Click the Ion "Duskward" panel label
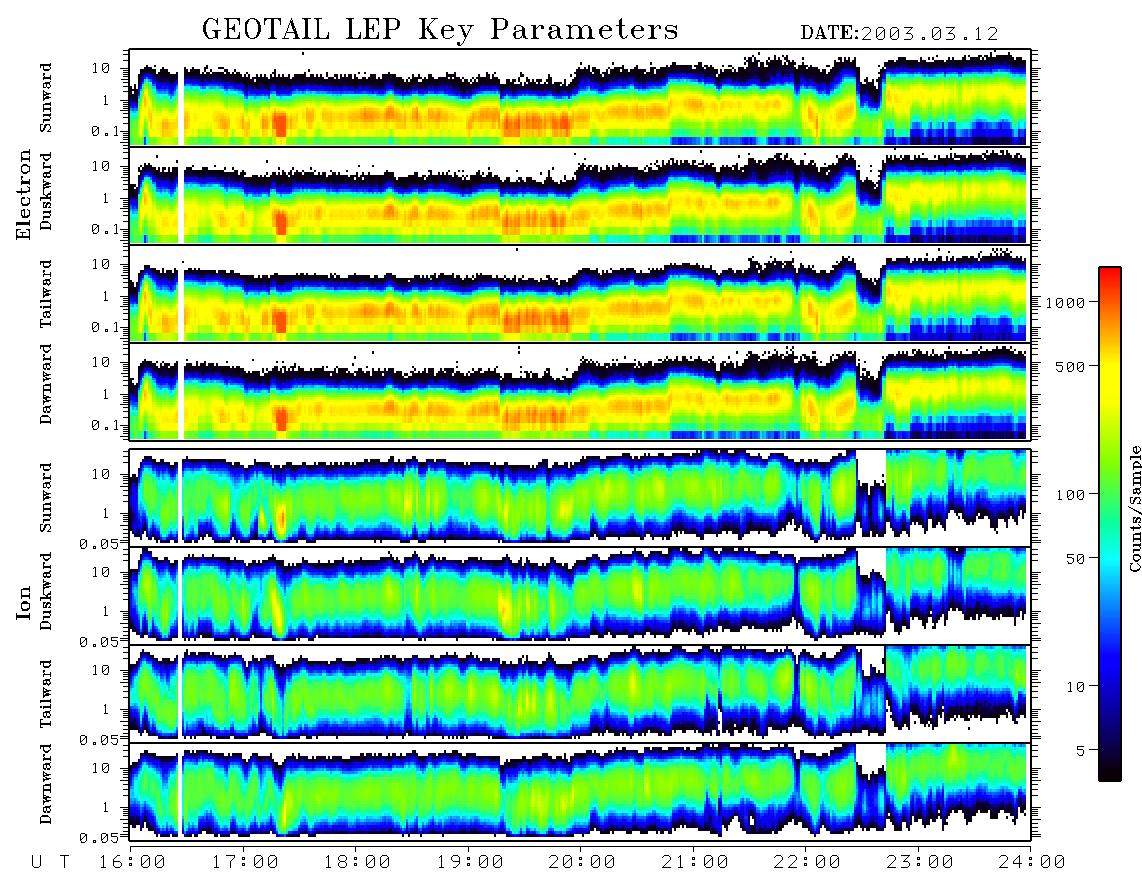Screen dimensions: 1142x880 46,591
